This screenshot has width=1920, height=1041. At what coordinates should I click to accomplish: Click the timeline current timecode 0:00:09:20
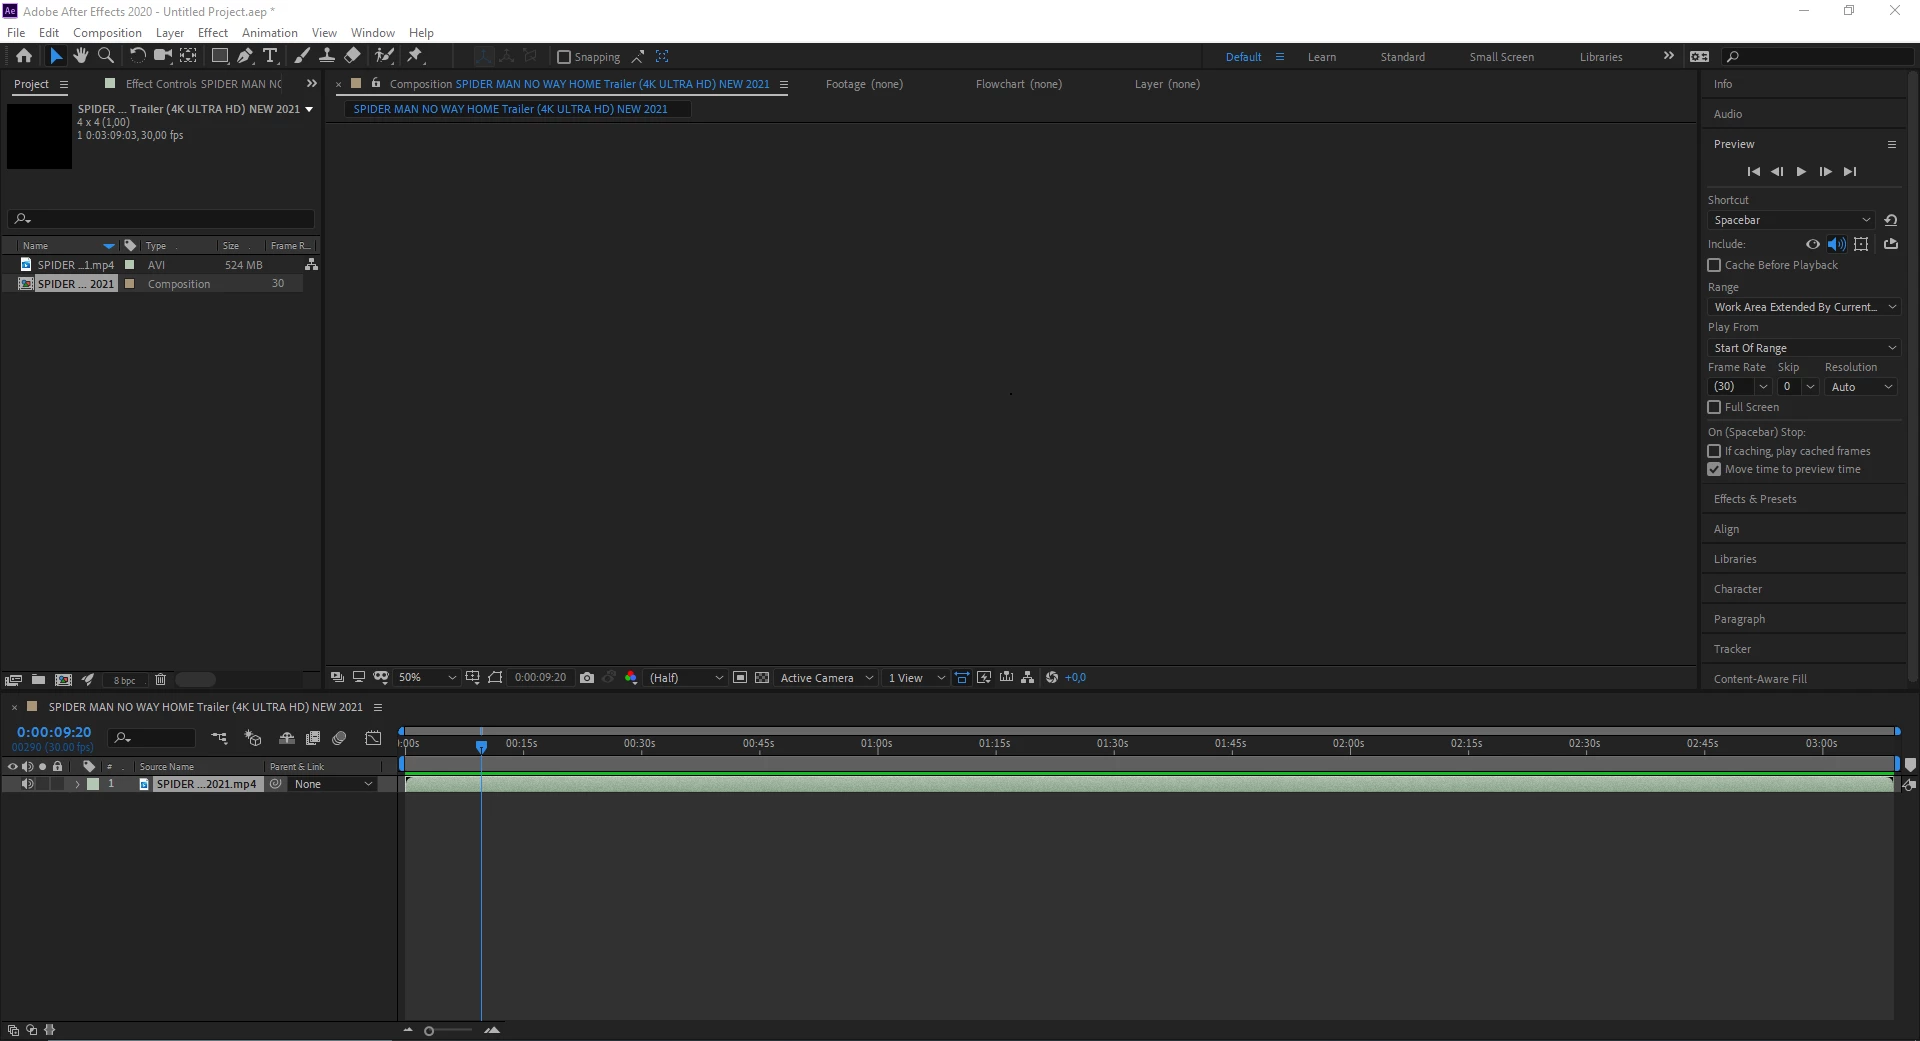pos(54,732)
